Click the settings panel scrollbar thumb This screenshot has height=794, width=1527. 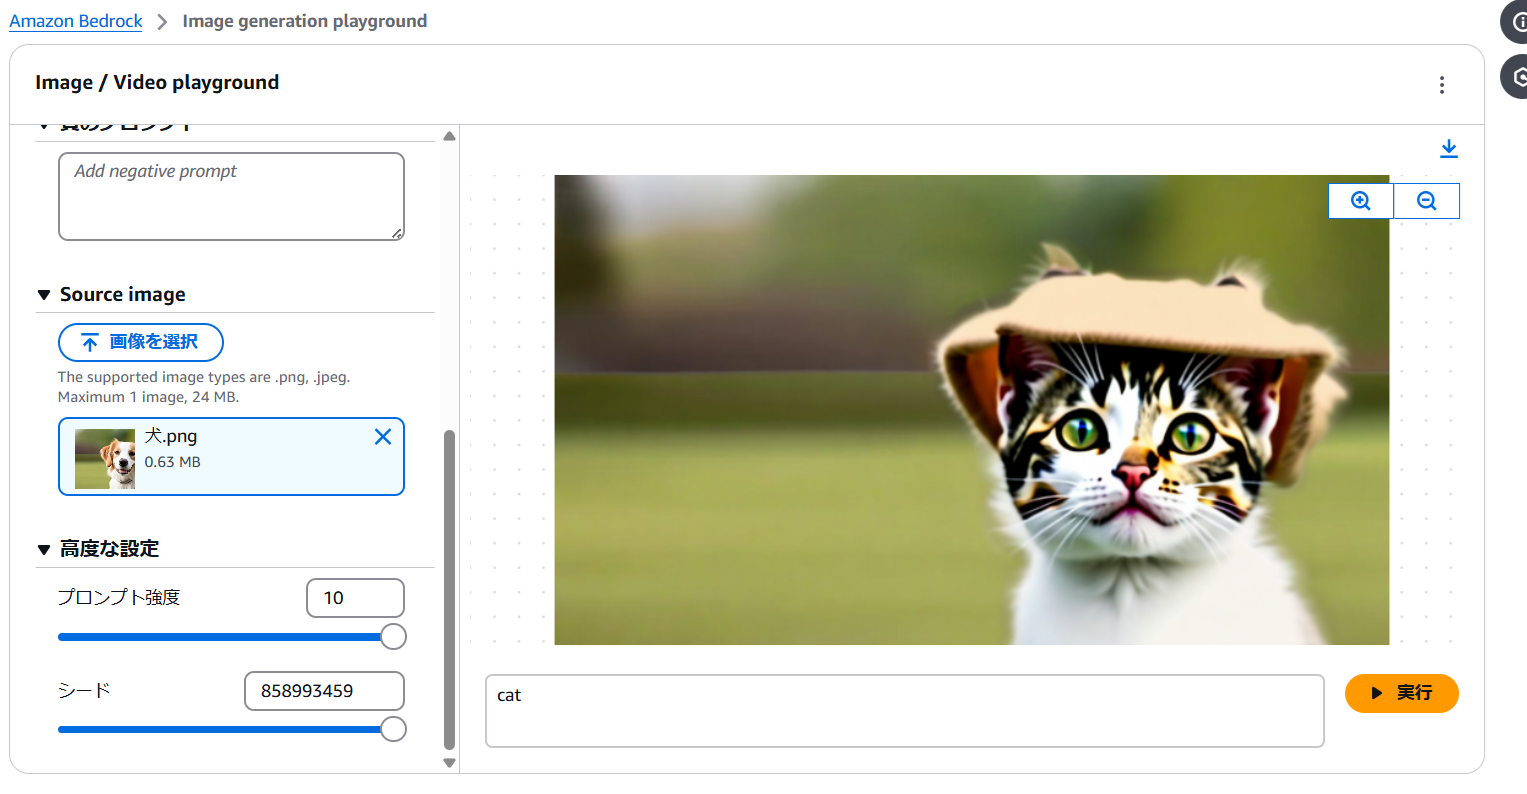449,590
